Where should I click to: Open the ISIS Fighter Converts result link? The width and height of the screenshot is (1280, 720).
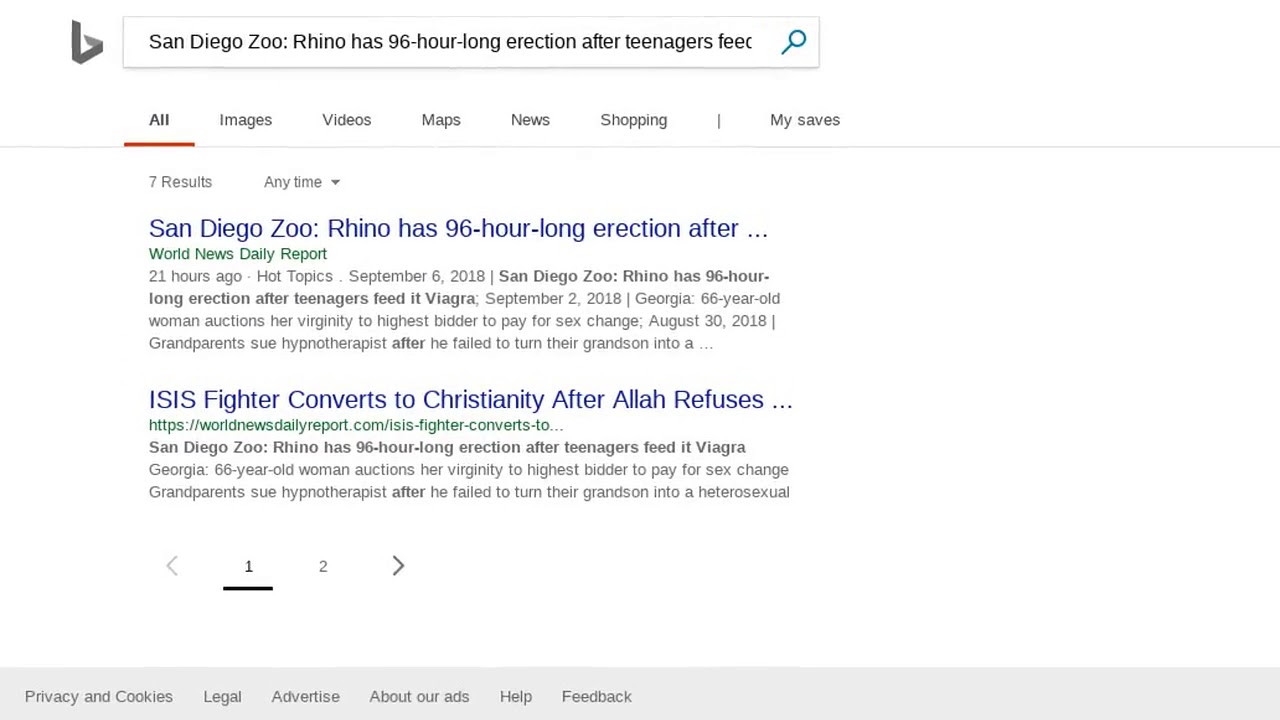(x=470, y=400)
